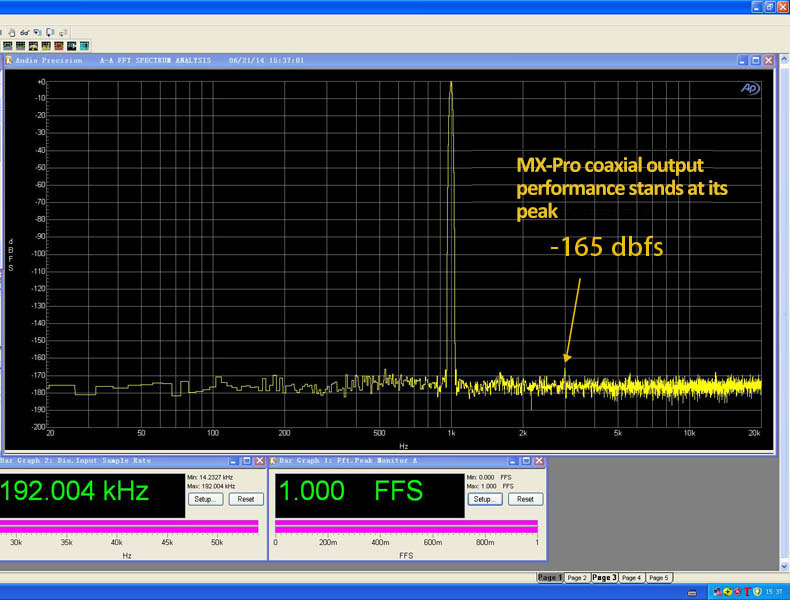The image size is (790, 600).
Task: Click the AP logo on the graph
Action: pos(749,88)
